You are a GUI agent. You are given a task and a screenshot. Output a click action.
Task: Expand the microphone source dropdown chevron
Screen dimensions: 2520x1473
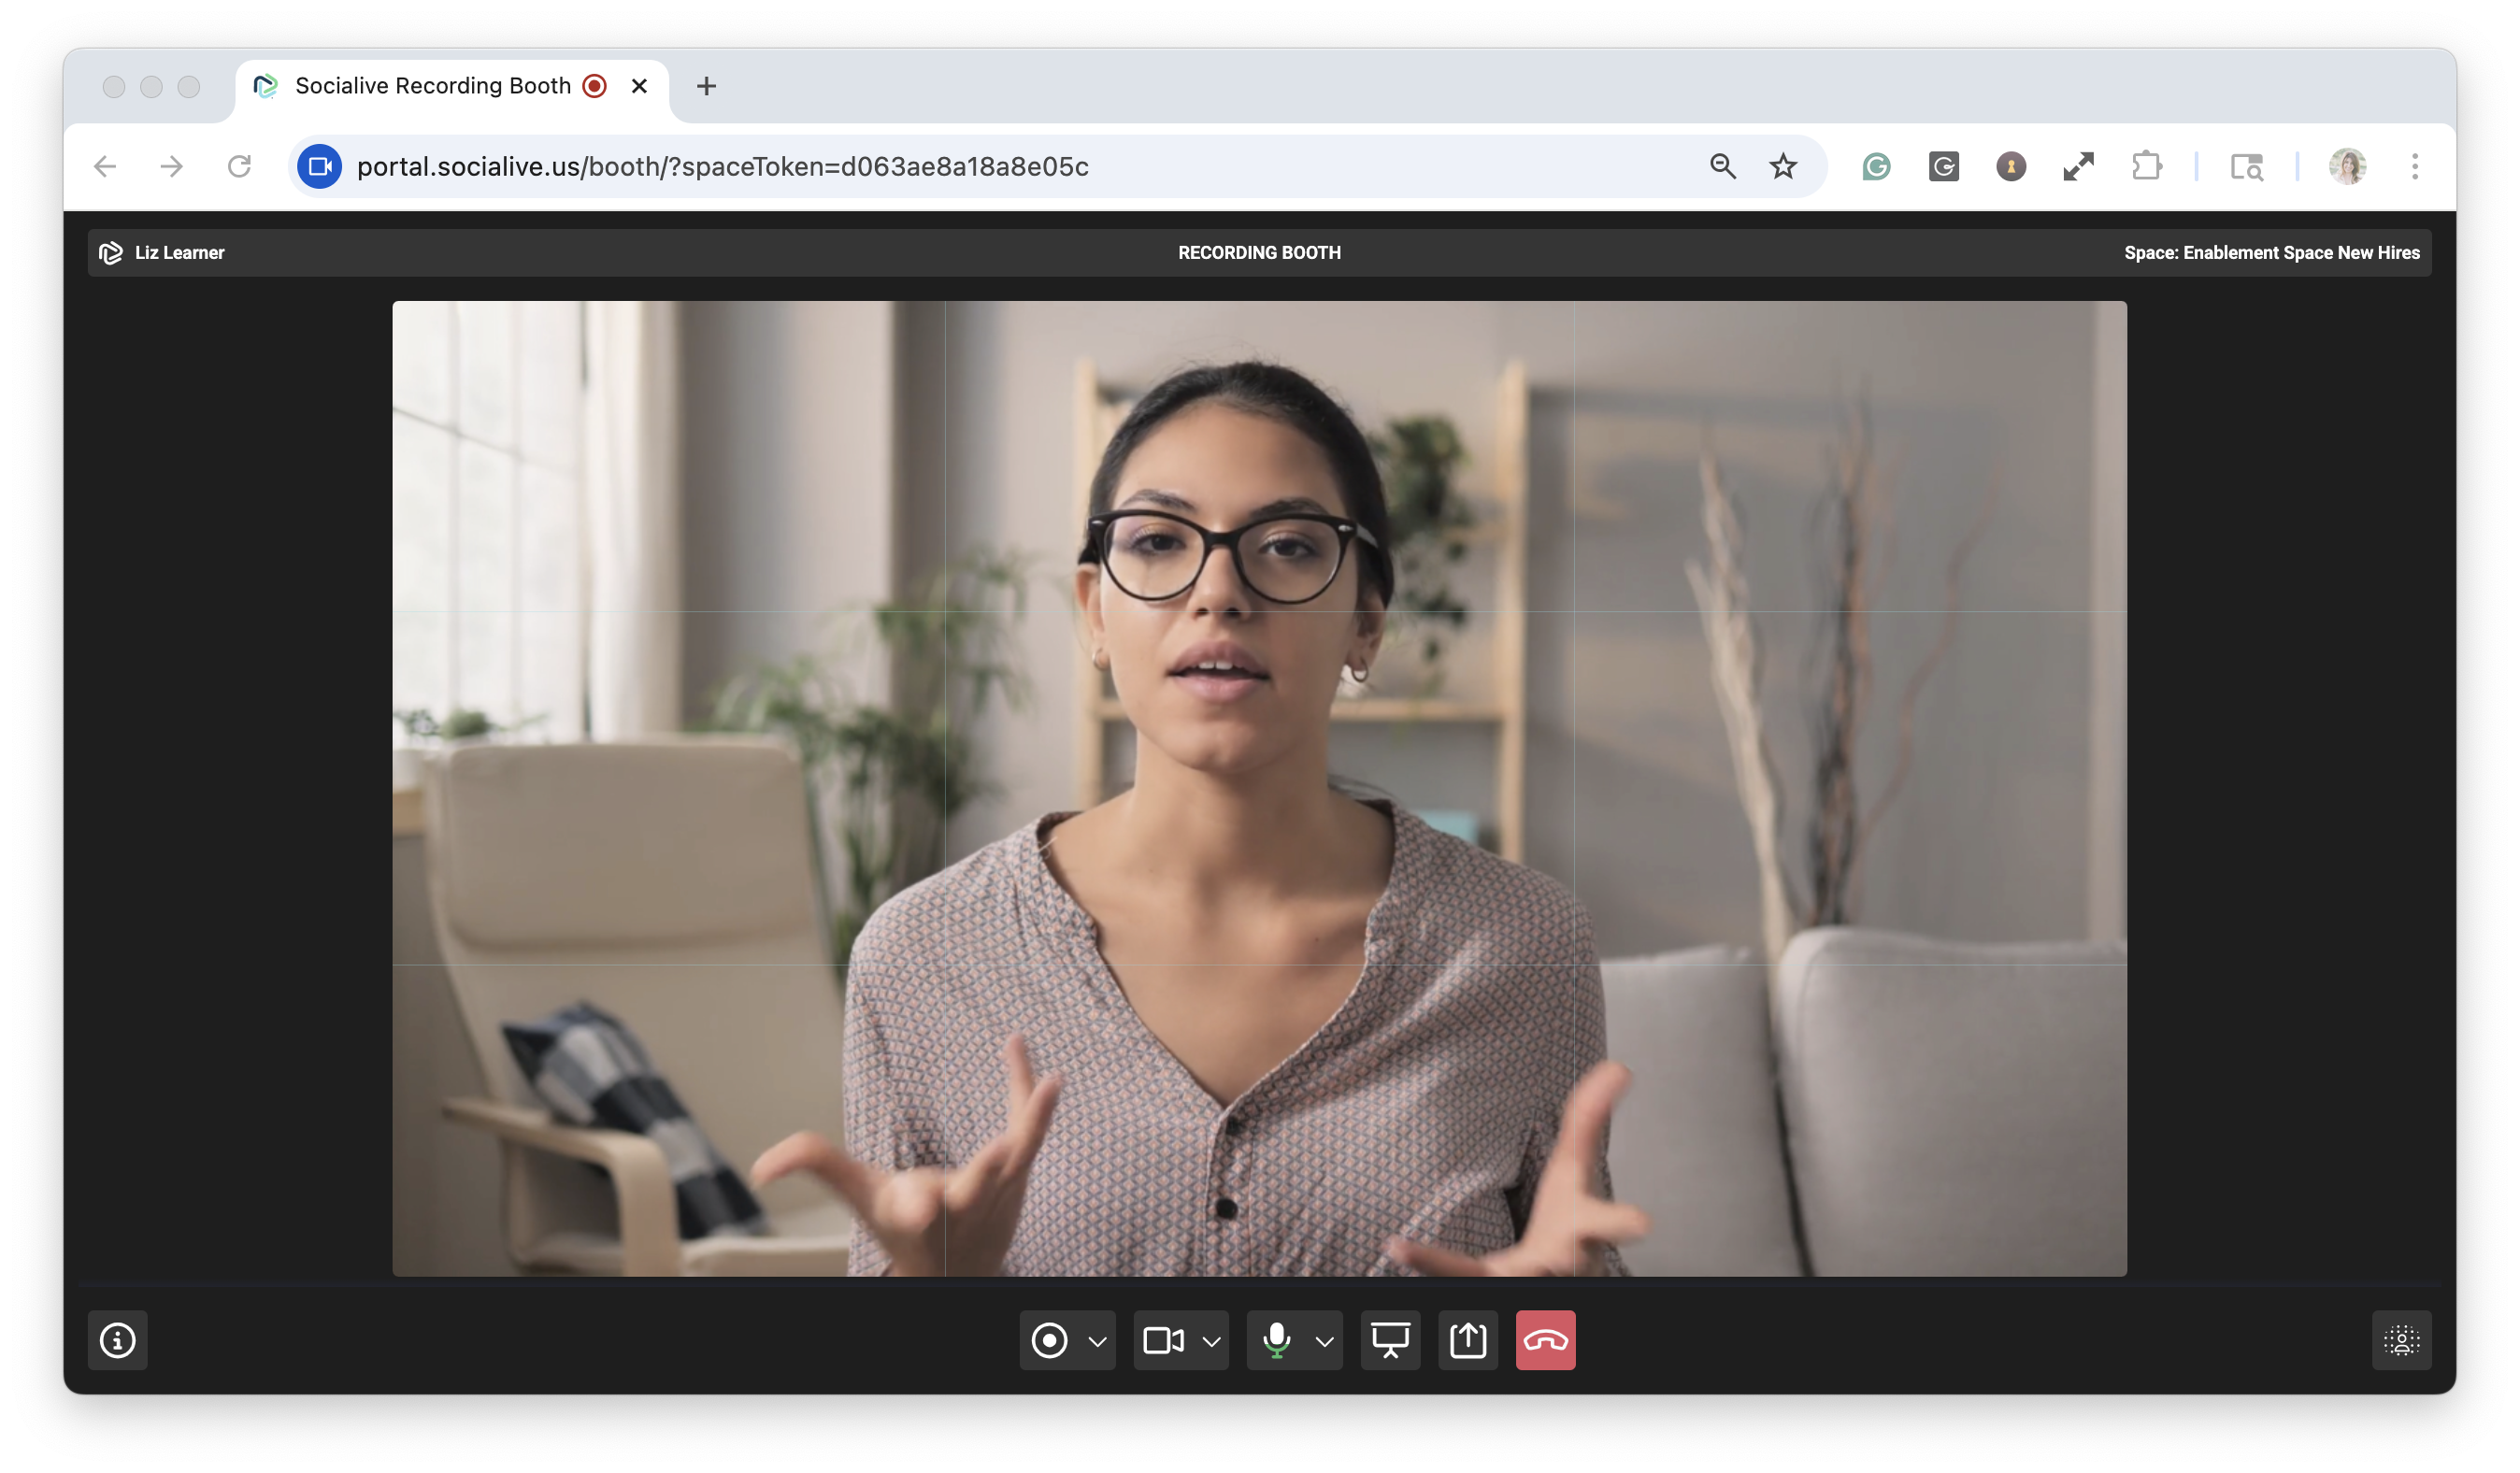[1324, 1341]
